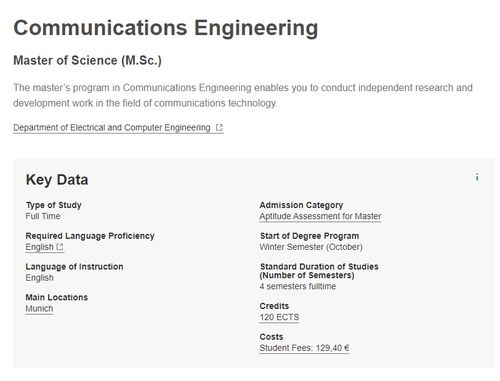Click the Admission Category label

click(x=301, y=205)
